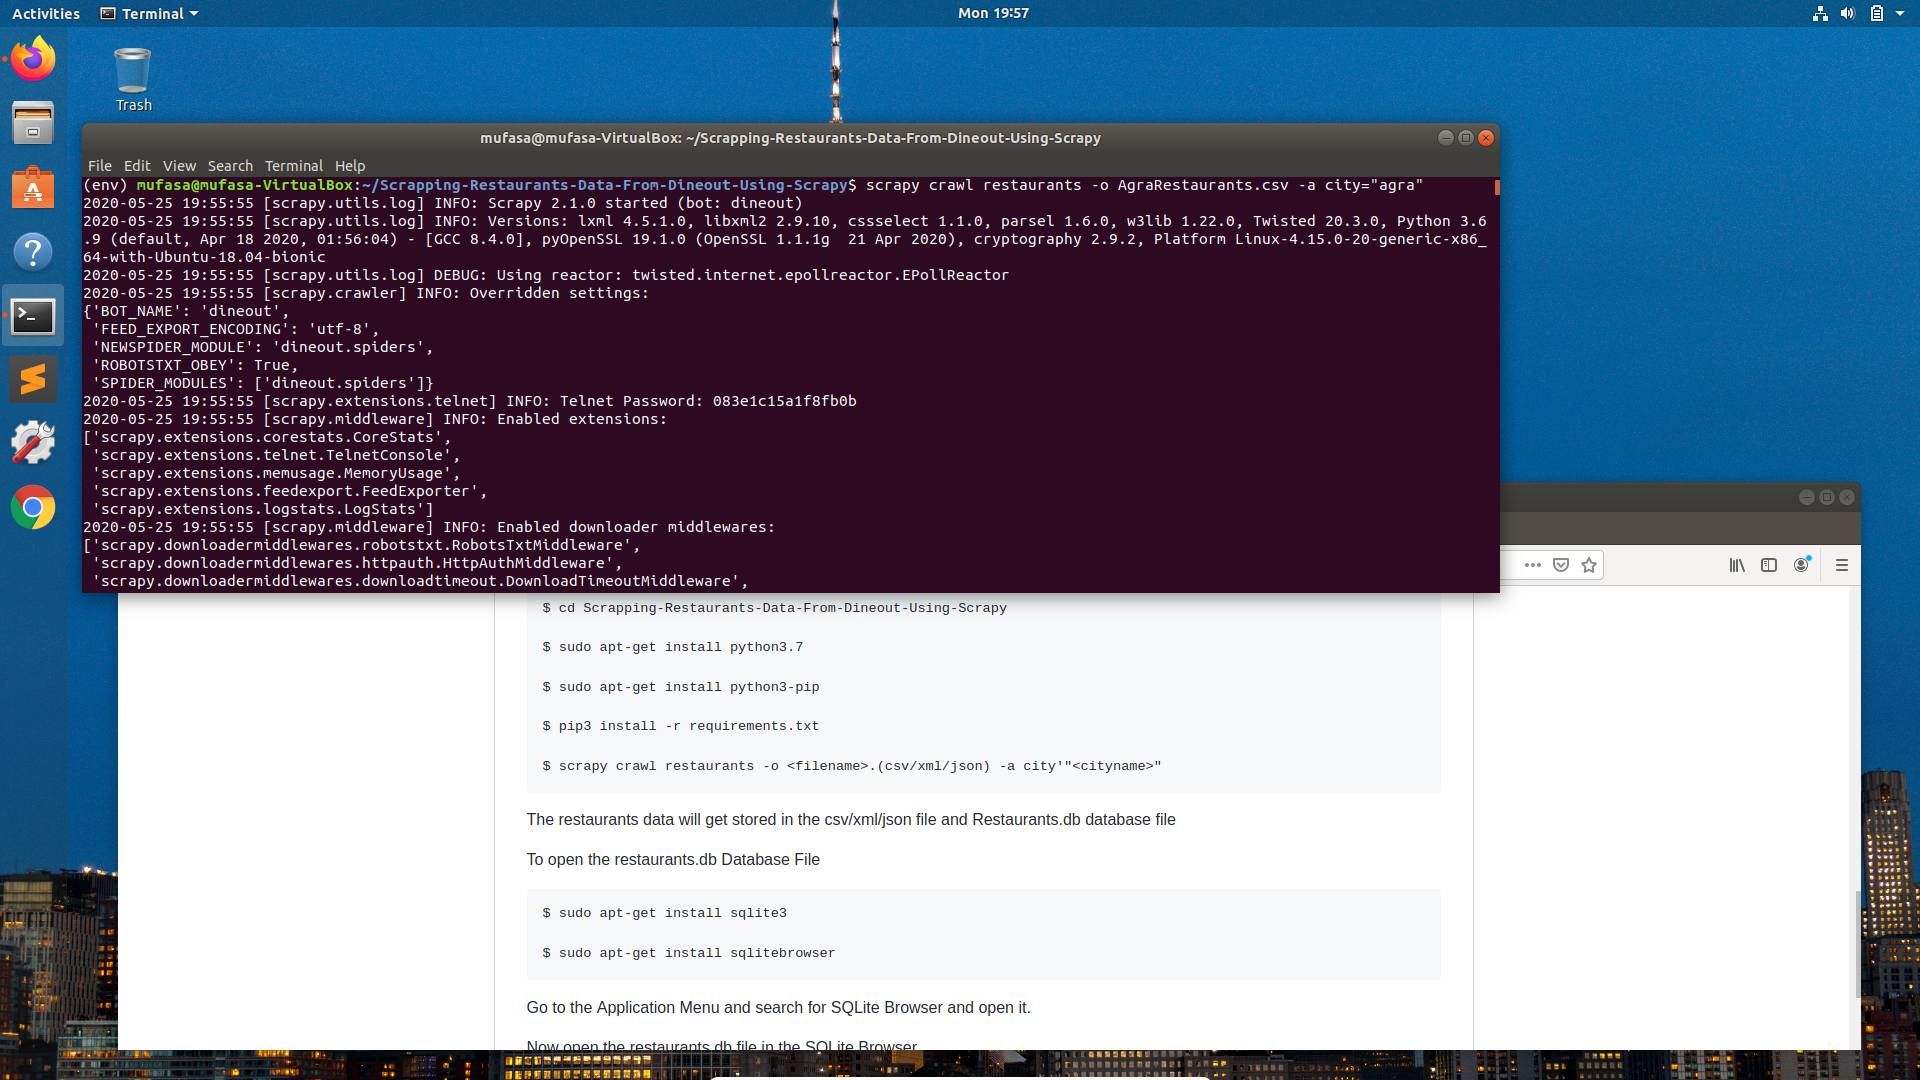Click the Help question mark dock icon
This screenshot has width=1920, height=1080.
[33, 251]
